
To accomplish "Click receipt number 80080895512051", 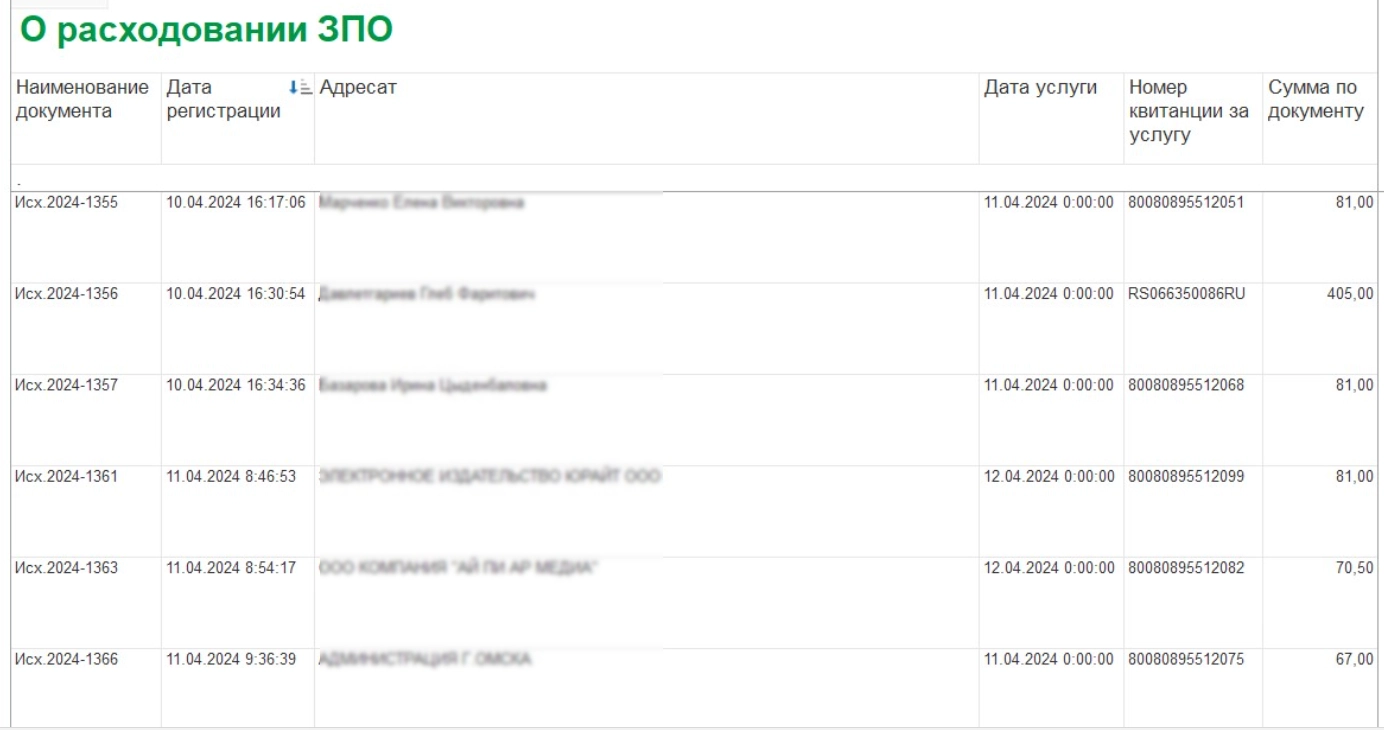I will pos(1186,203).
